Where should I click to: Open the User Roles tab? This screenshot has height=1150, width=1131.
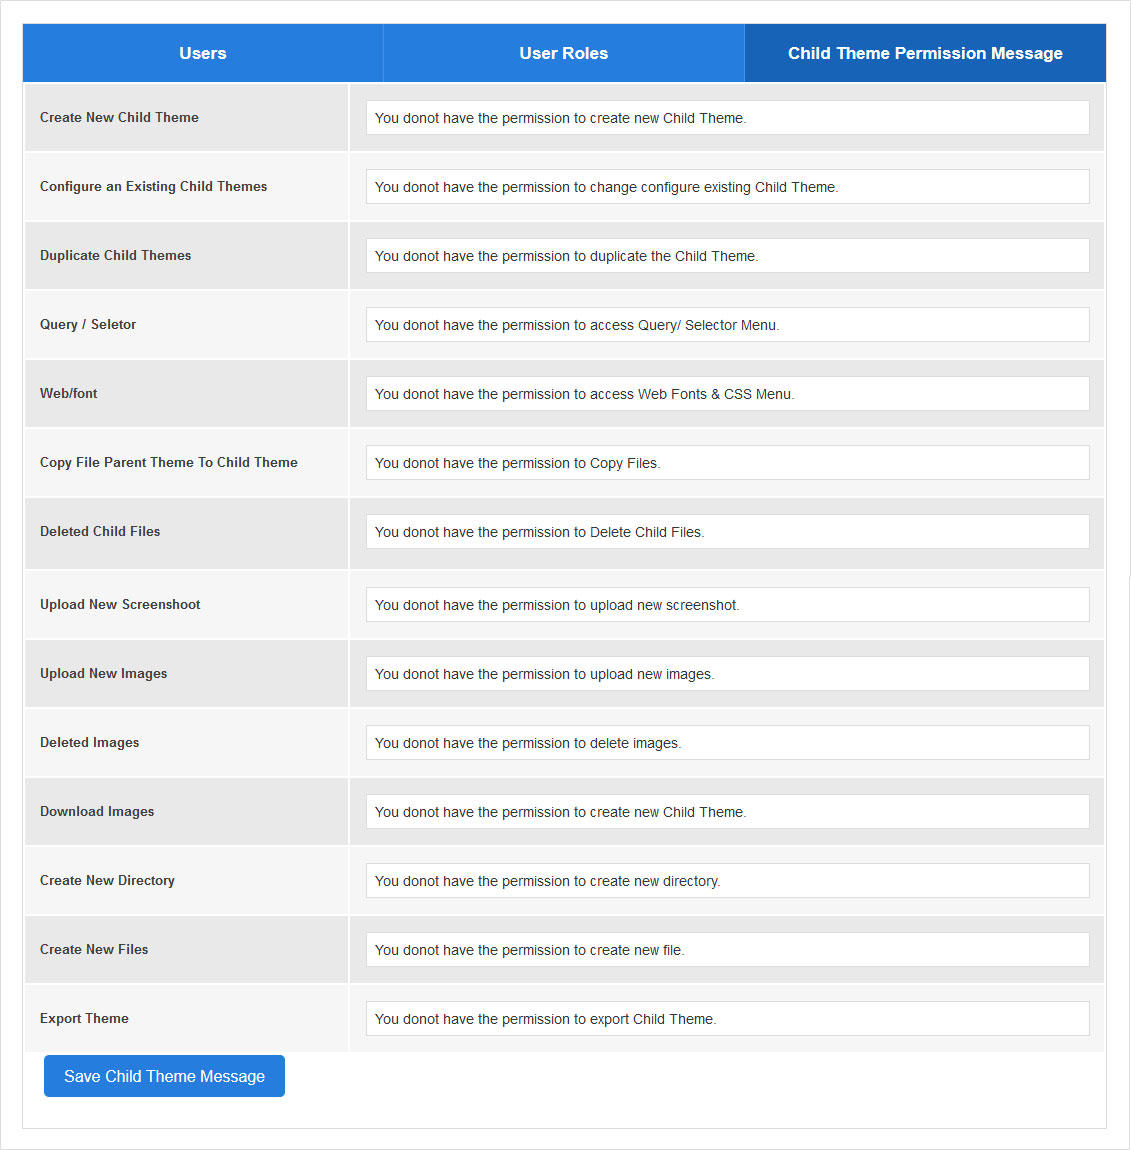click(x=564, y=54)
